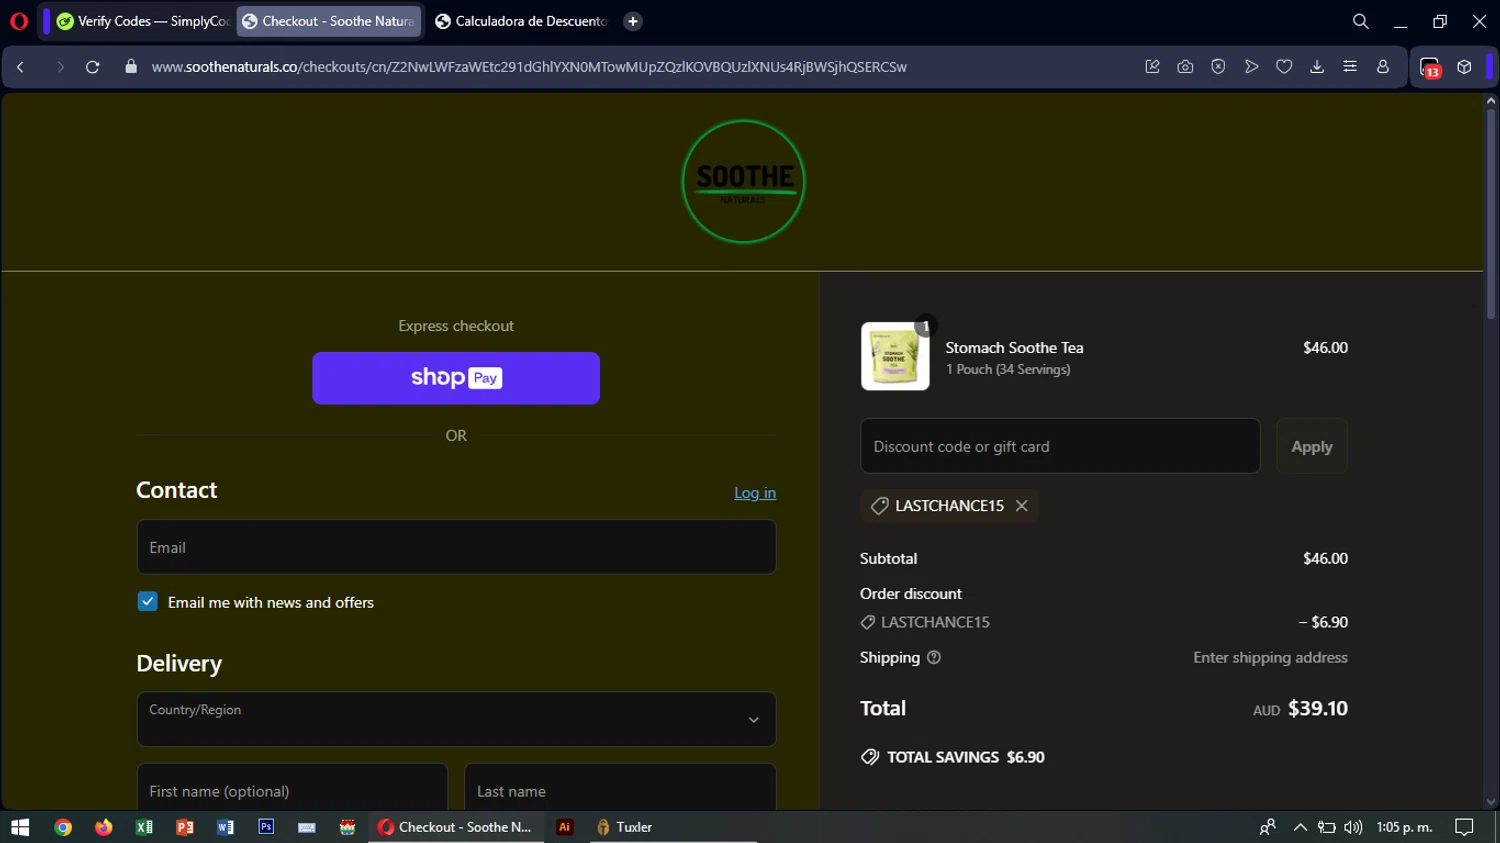Image resolution: width=1500 pixels, height=843 pixels.
Task: Uncheck Email me with news and offers
Action: pyautogui.click(x=148, y=602)
